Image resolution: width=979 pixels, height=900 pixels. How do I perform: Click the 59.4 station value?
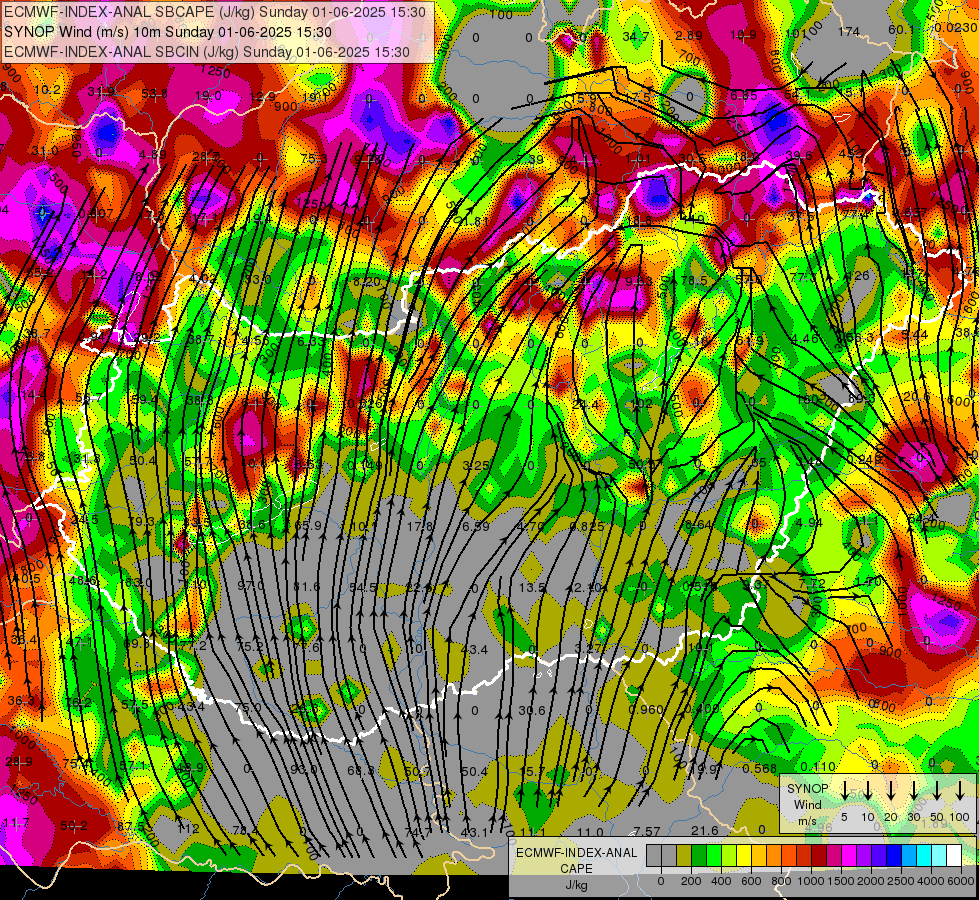(x=144, y=399)
